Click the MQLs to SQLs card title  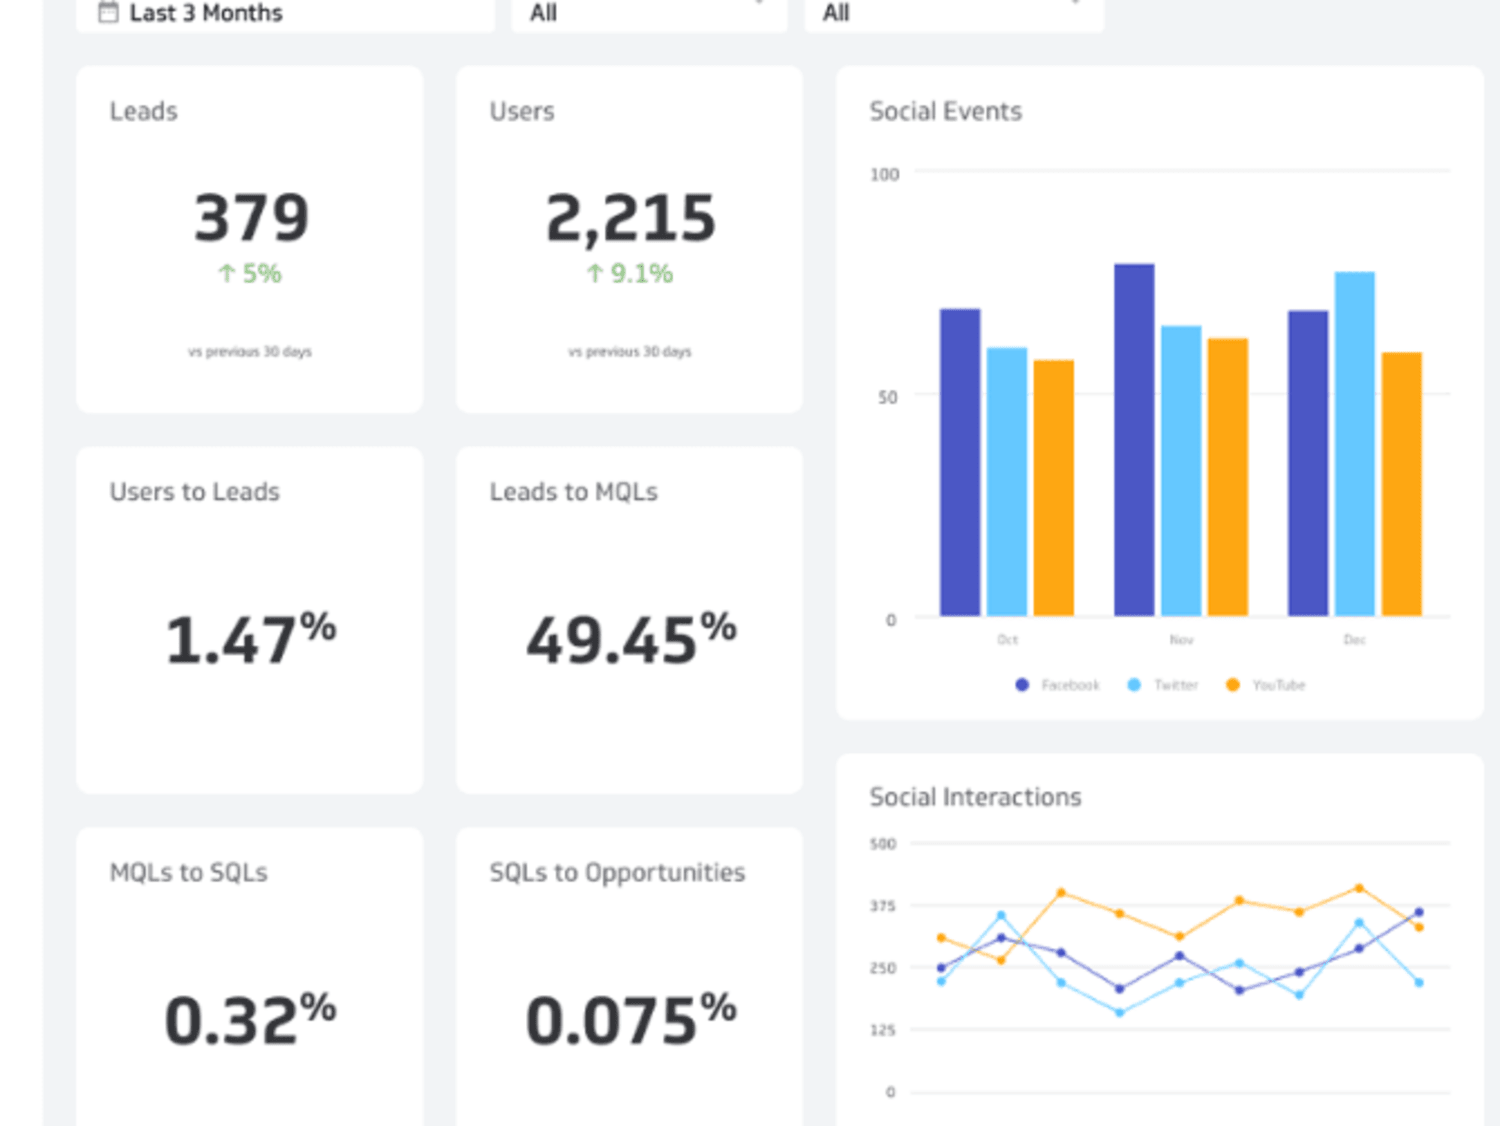pyautogui.click(x=189, y=873)
